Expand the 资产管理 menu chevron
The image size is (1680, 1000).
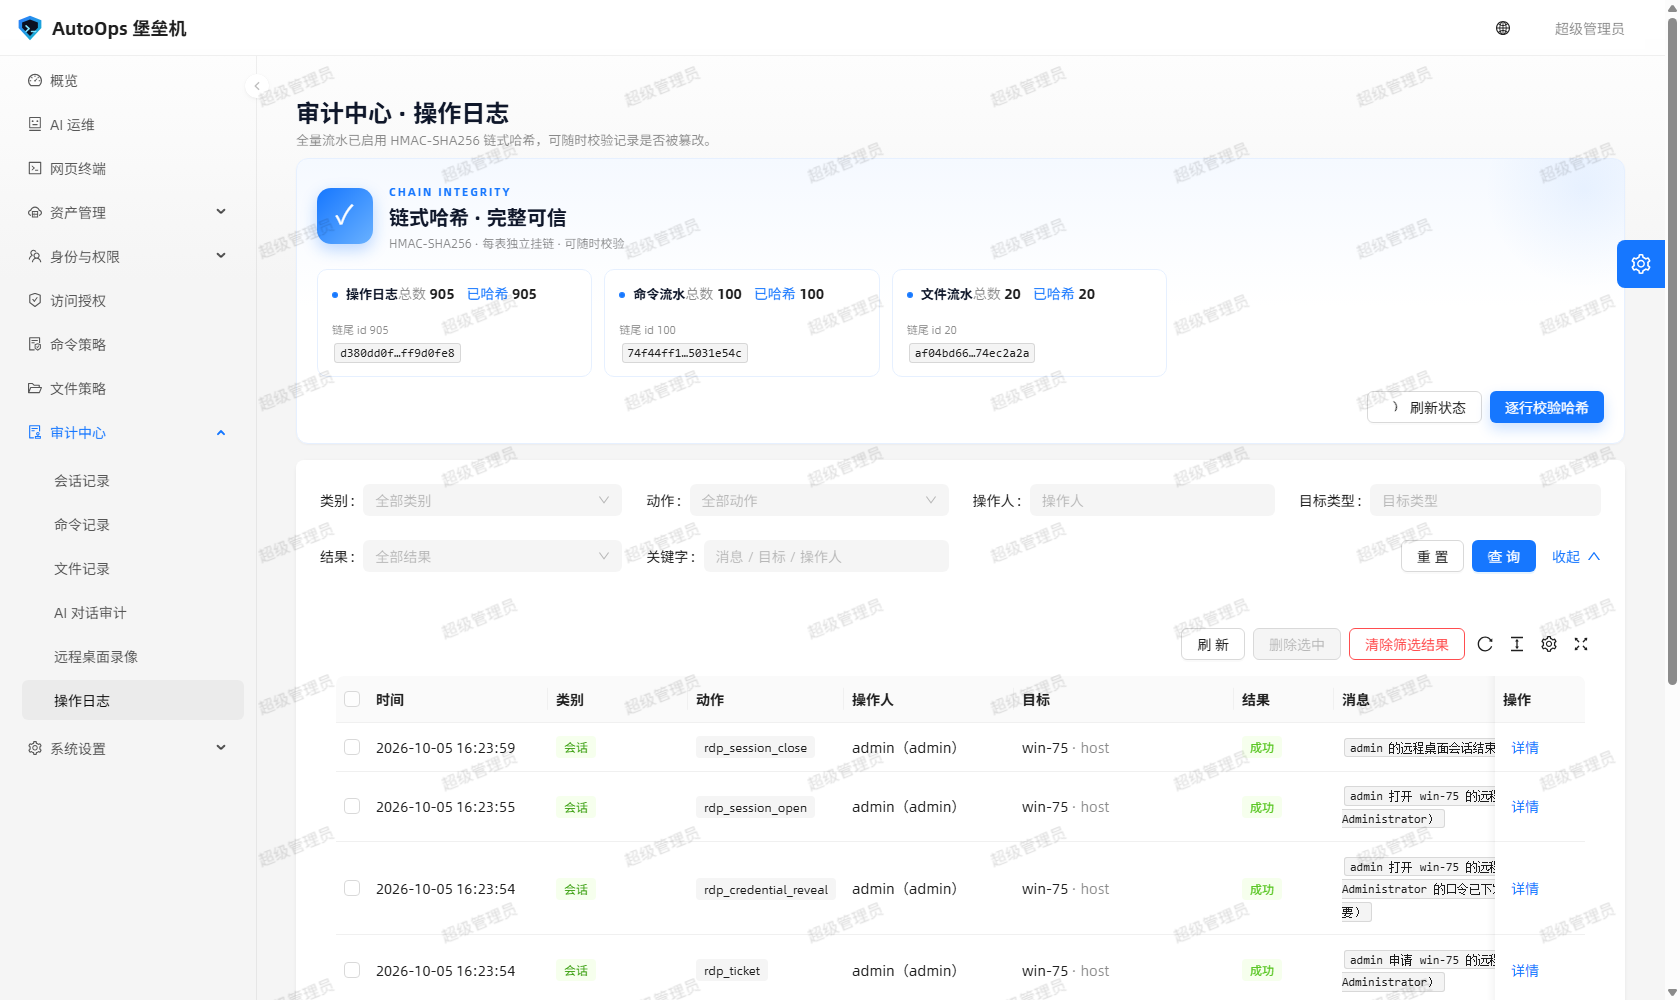[221, 212]
